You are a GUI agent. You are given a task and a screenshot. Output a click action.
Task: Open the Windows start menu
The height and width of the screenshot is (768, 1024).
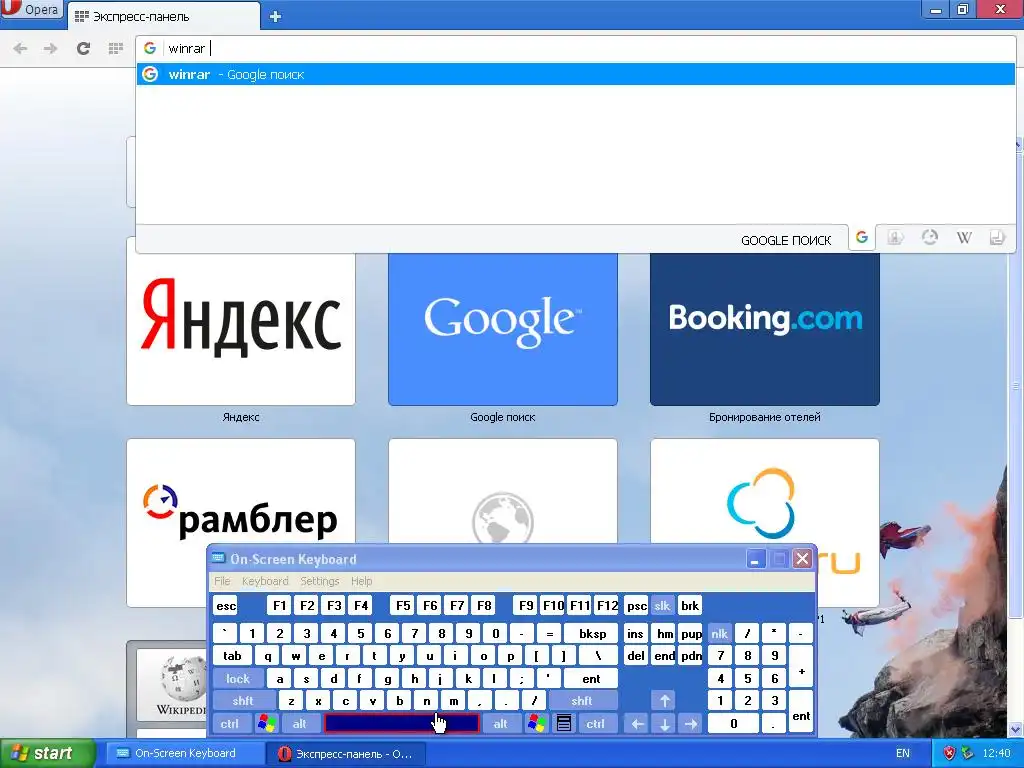47,753
